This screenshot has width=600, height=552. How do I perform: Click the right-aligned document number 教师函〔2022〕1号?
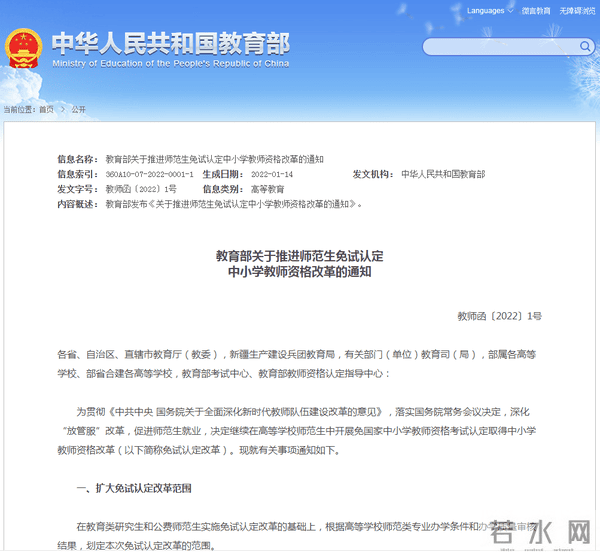click(499, 316)
